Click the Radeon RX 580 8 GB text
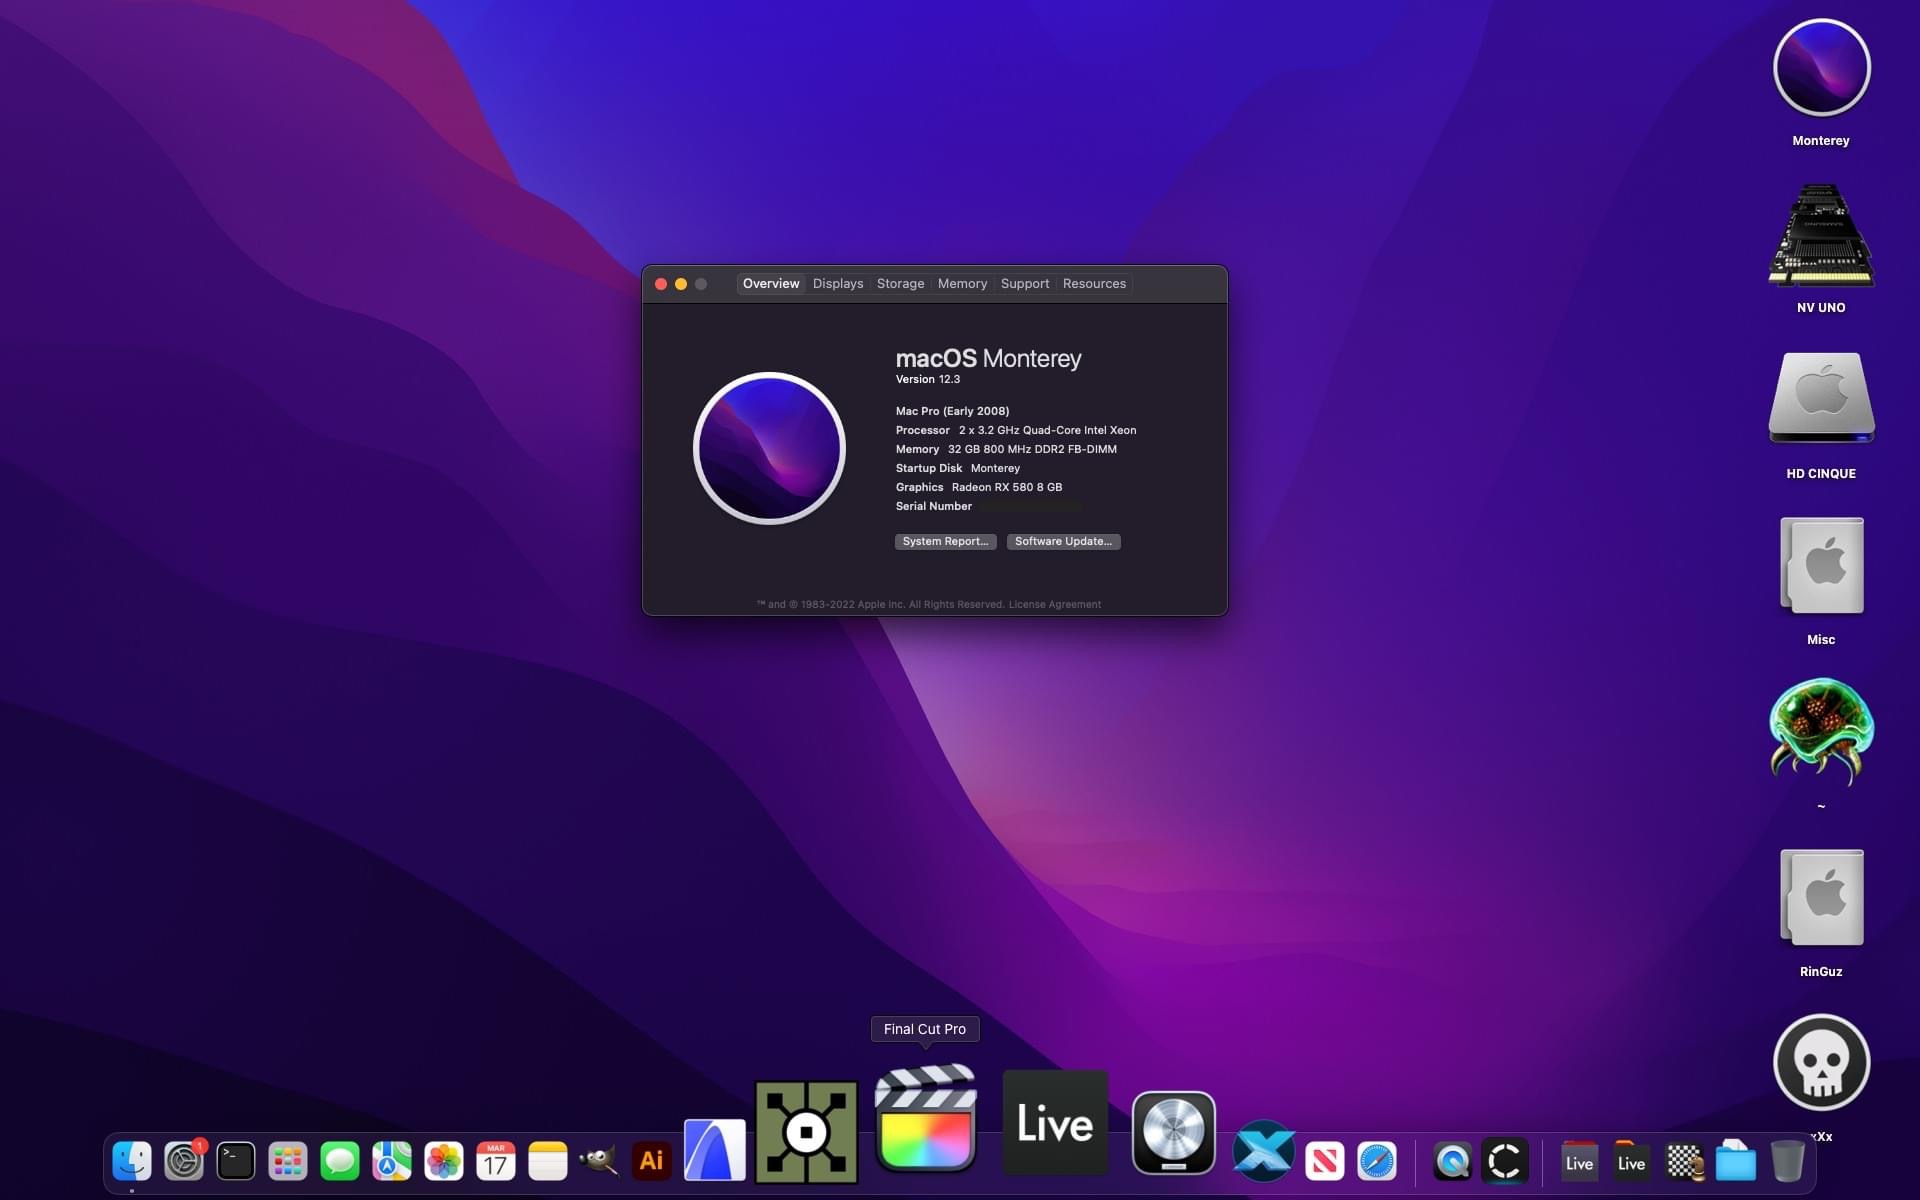Image resolution: width=1920 pixels, height=1200 pixels. [x=1006, y=487]
